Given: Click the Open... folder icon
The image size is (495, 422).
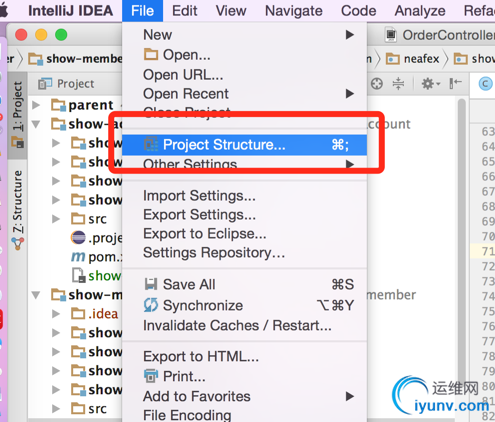Looking at the screenshot, I should click(x=151, y=54).
